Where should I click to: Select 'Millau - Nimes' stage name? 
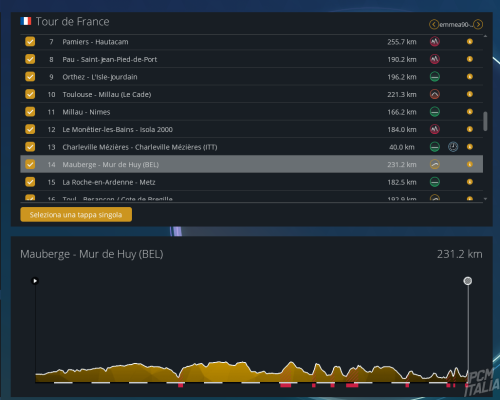86,112
